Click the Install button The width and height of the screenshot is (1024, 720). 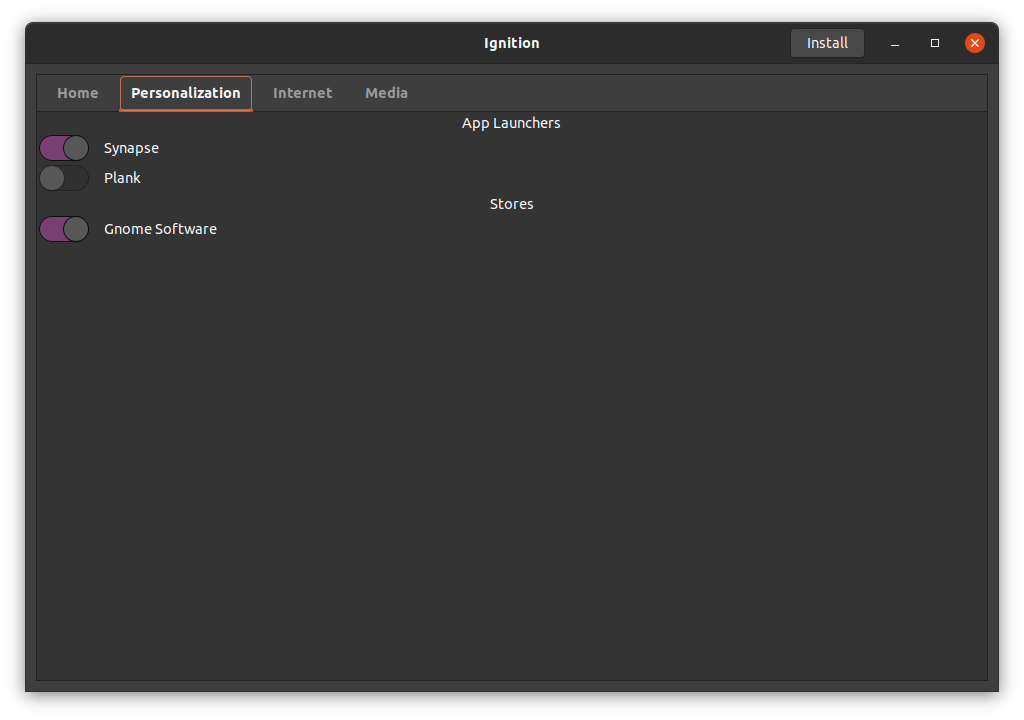[x=827, y=43]
